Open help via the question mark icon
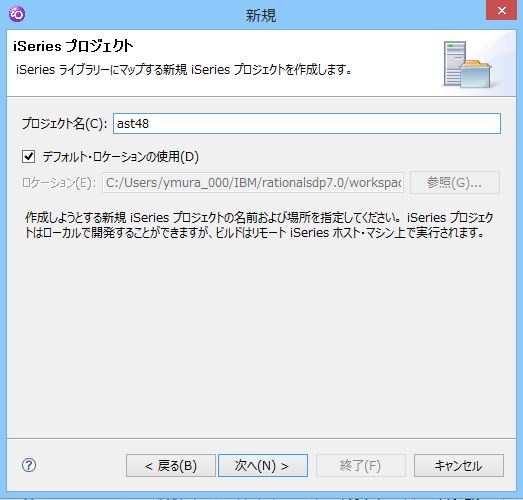 pyautogui.click(x=29, y=465)
